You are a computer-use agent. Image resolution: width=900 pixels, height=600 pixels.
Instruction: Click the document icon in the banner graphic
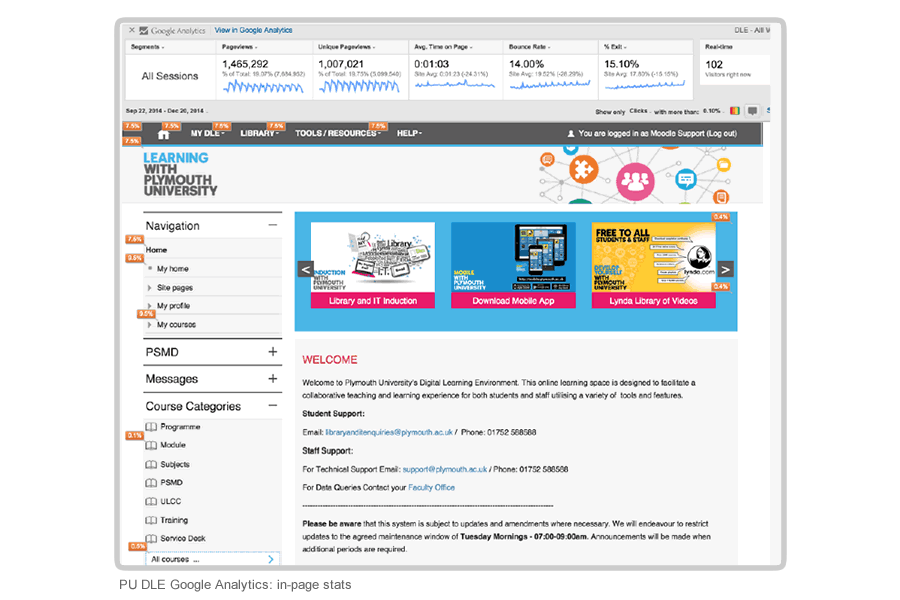coord(722,196)
